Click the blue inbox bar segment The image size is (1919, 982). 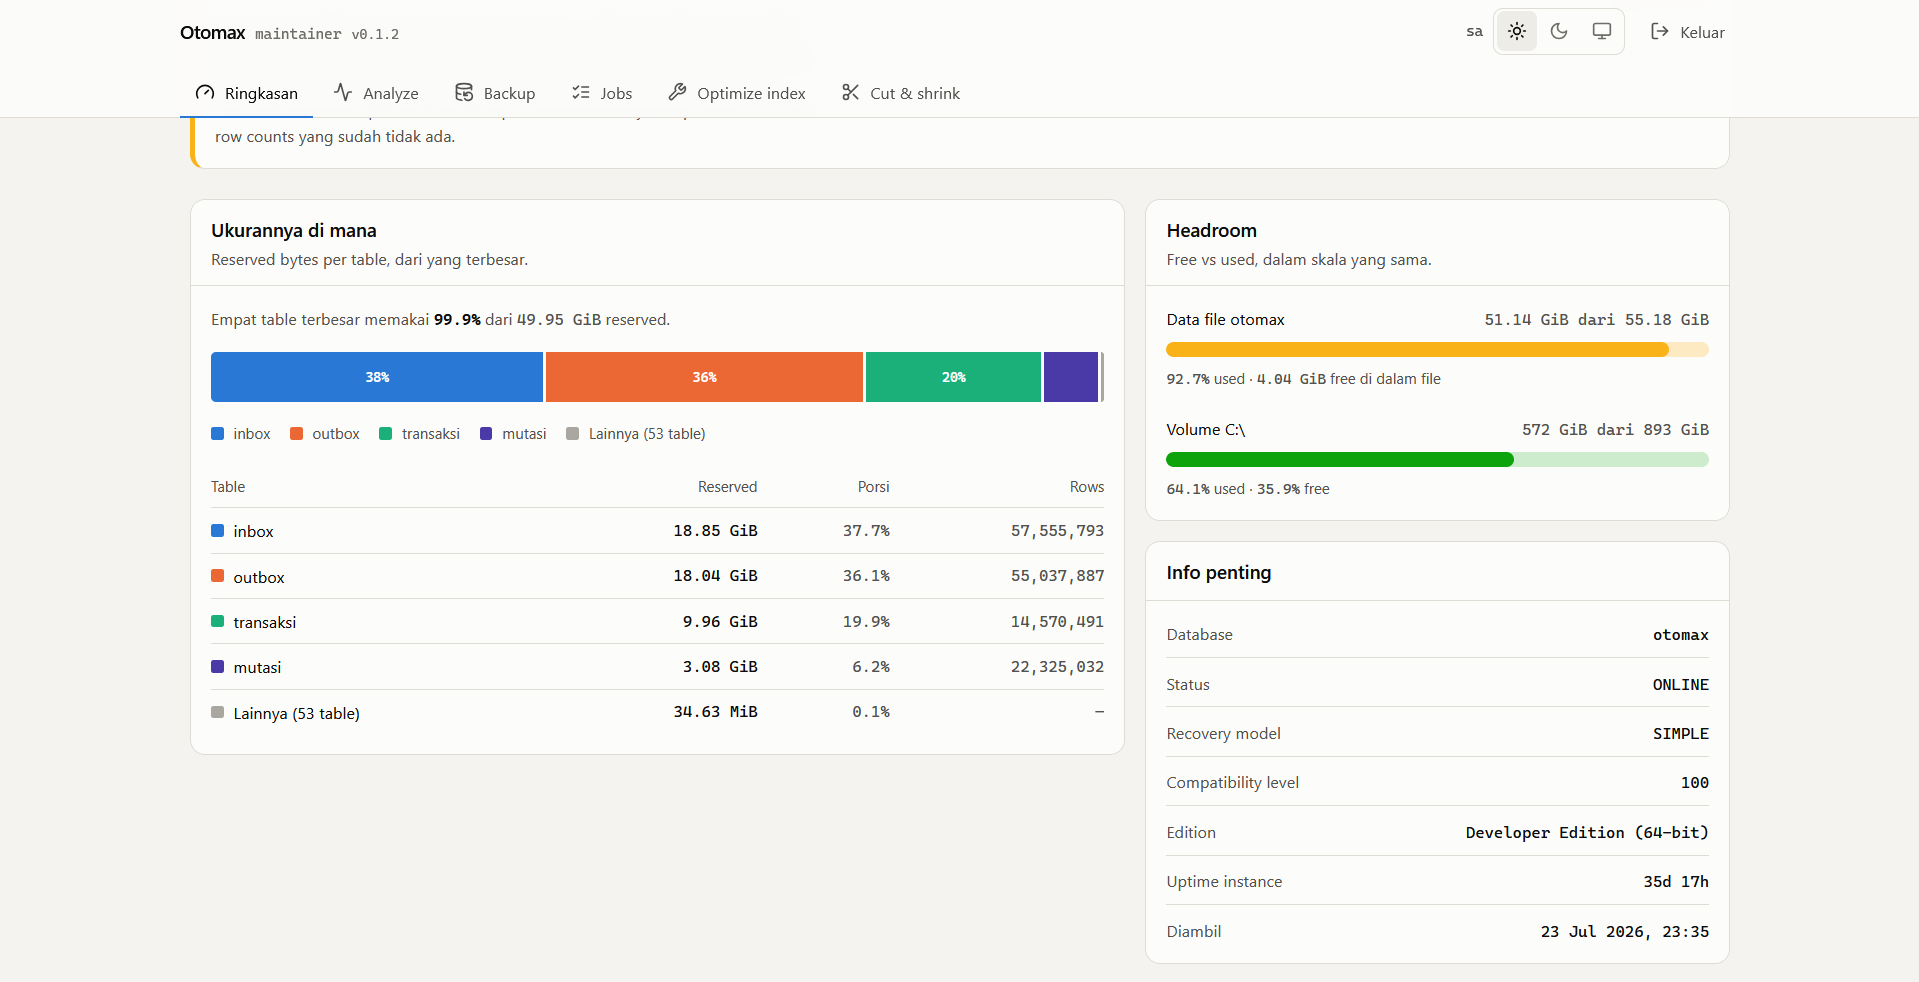[x=377, y=377]
